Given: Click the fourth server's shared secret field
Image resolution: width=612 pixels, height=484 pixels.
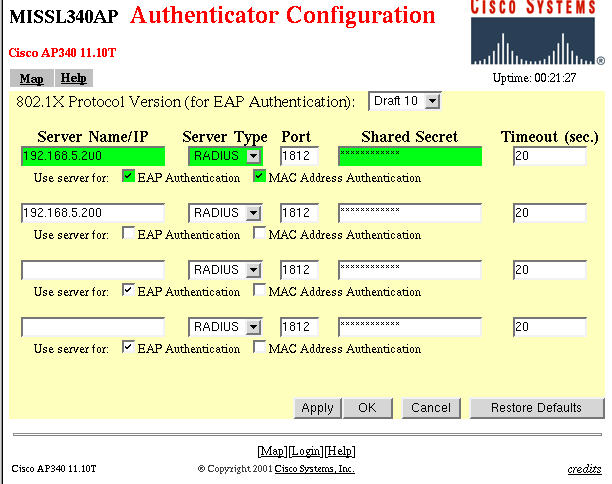Looking at the screenshot, I should click(x=410, y=327).
